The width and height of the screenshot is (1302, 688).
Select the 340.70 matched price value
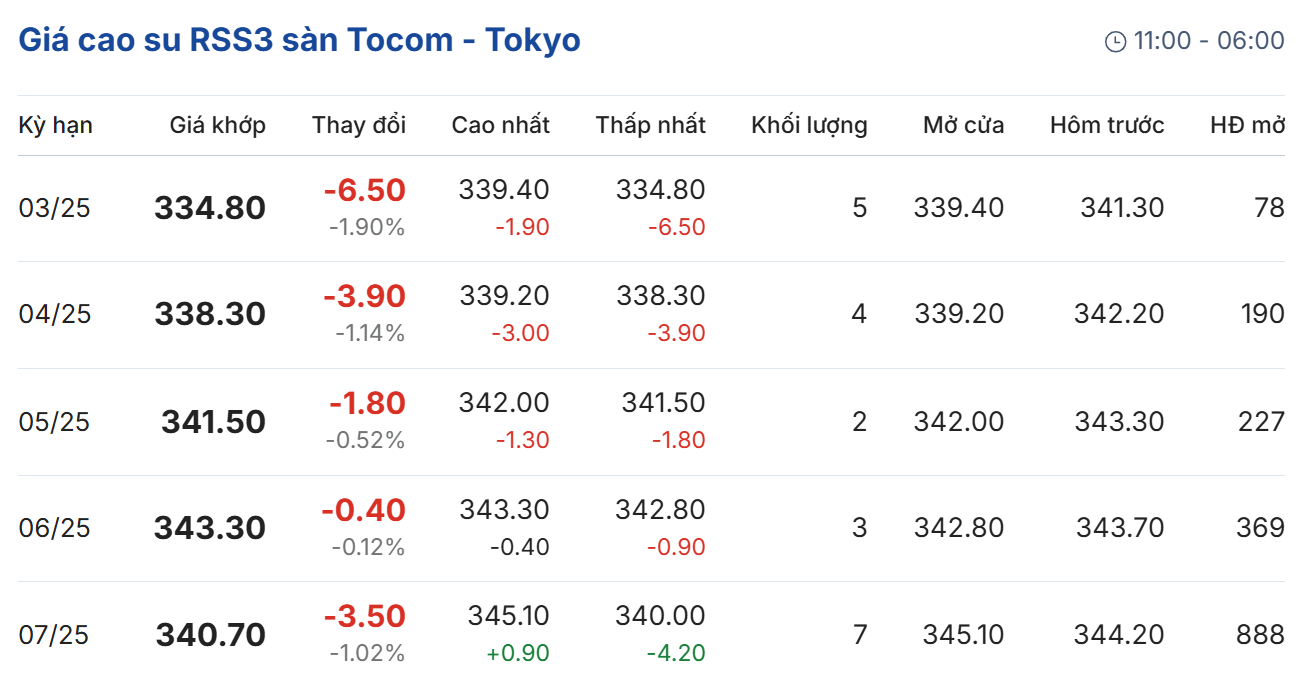[211, 634]
